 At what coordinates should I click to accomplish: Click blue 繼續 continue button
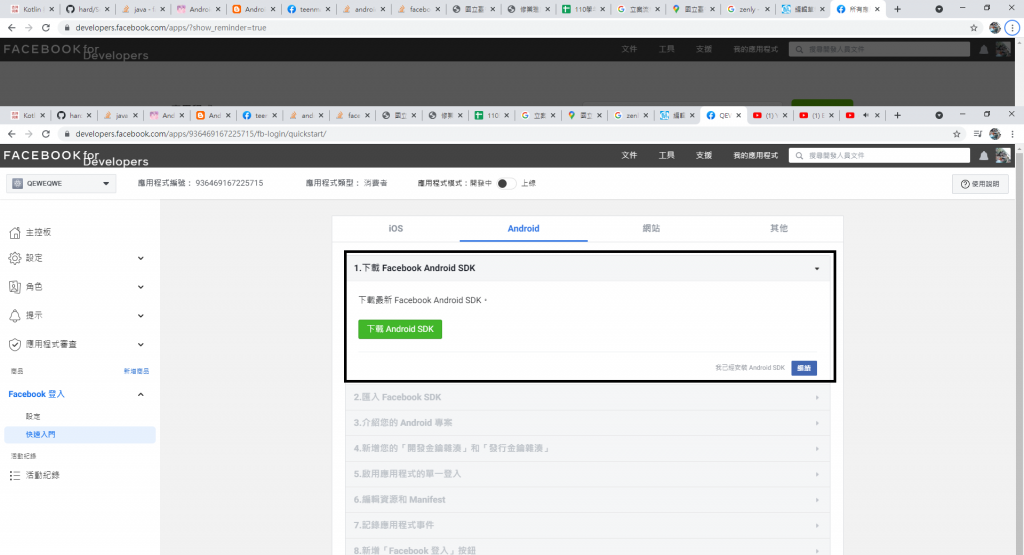804,368
